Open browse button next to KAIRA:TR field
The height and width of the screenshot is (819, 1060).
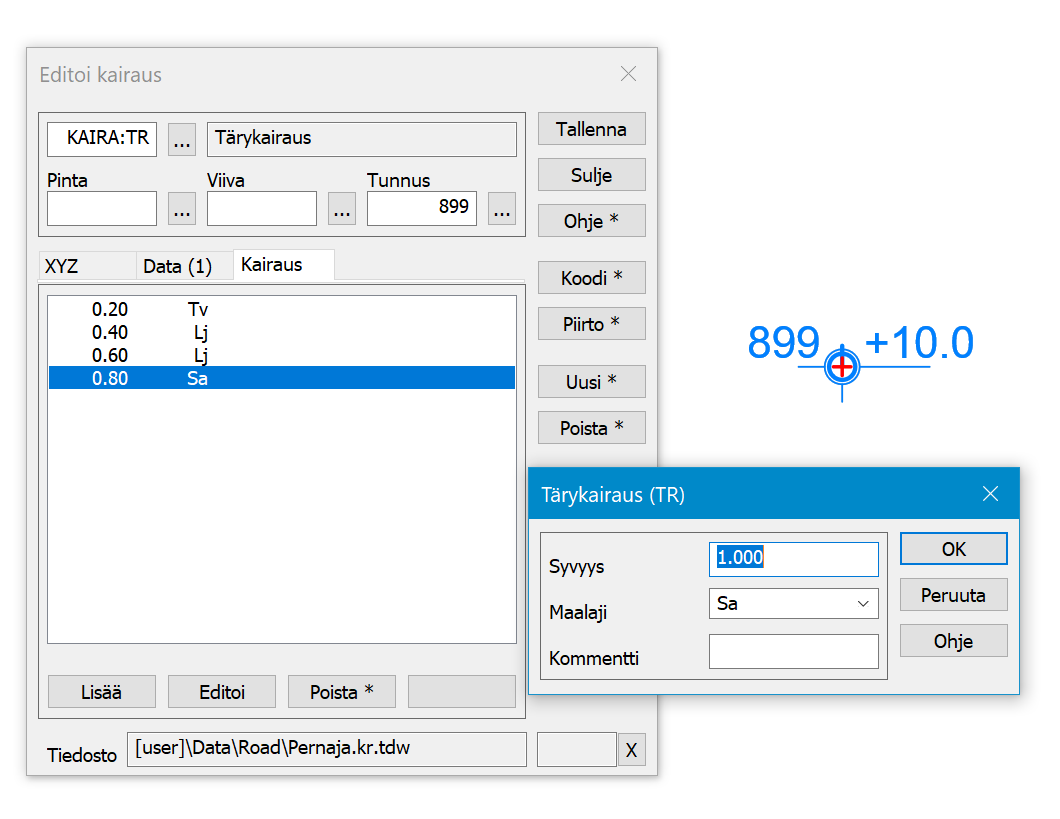pyautogui.click(x=181, y=140)
